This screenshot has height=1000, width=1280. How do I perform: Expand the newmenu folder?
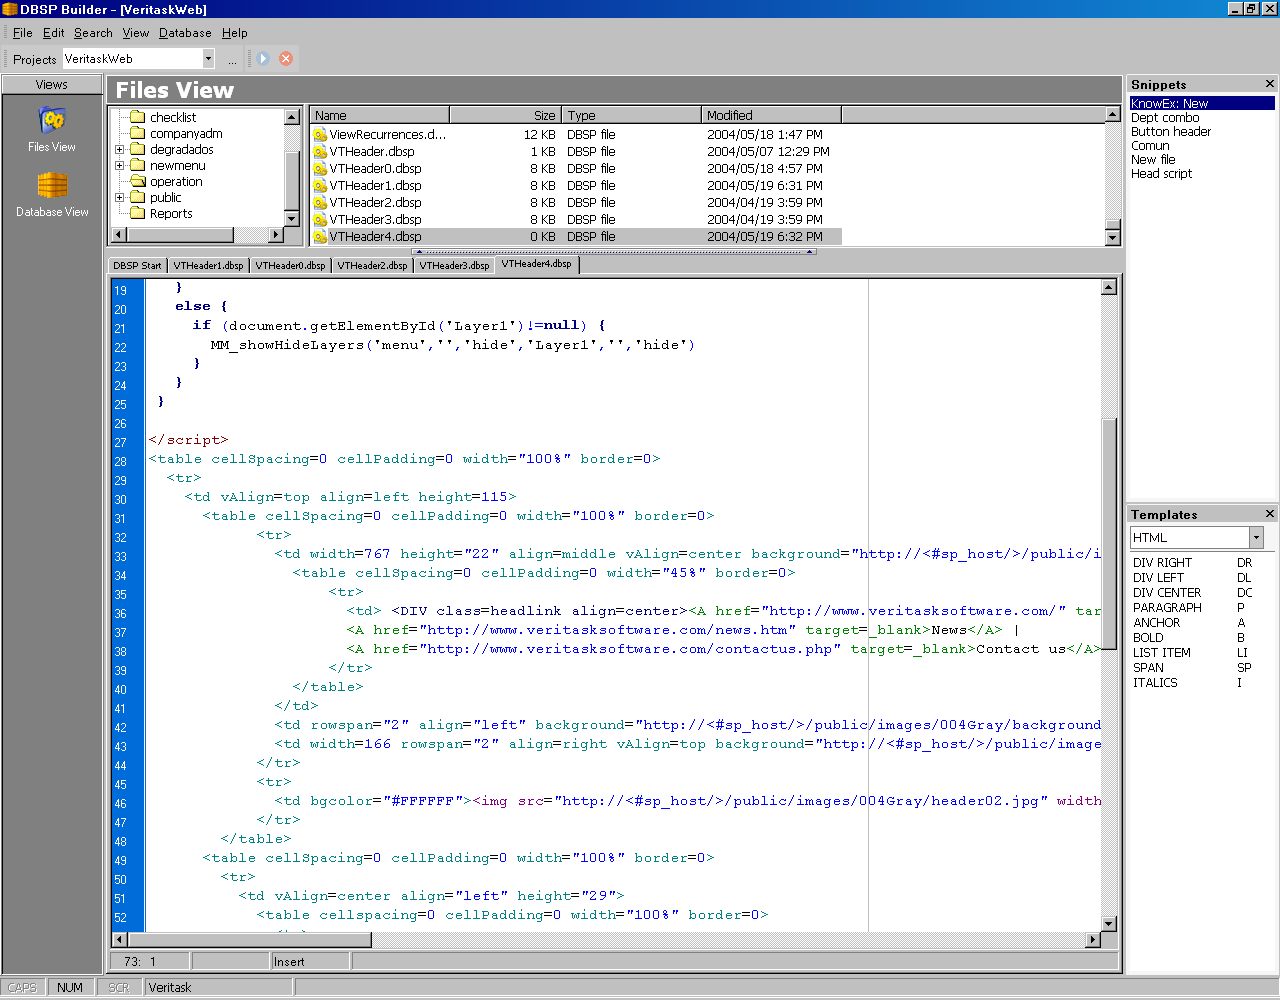coord(120,166)
